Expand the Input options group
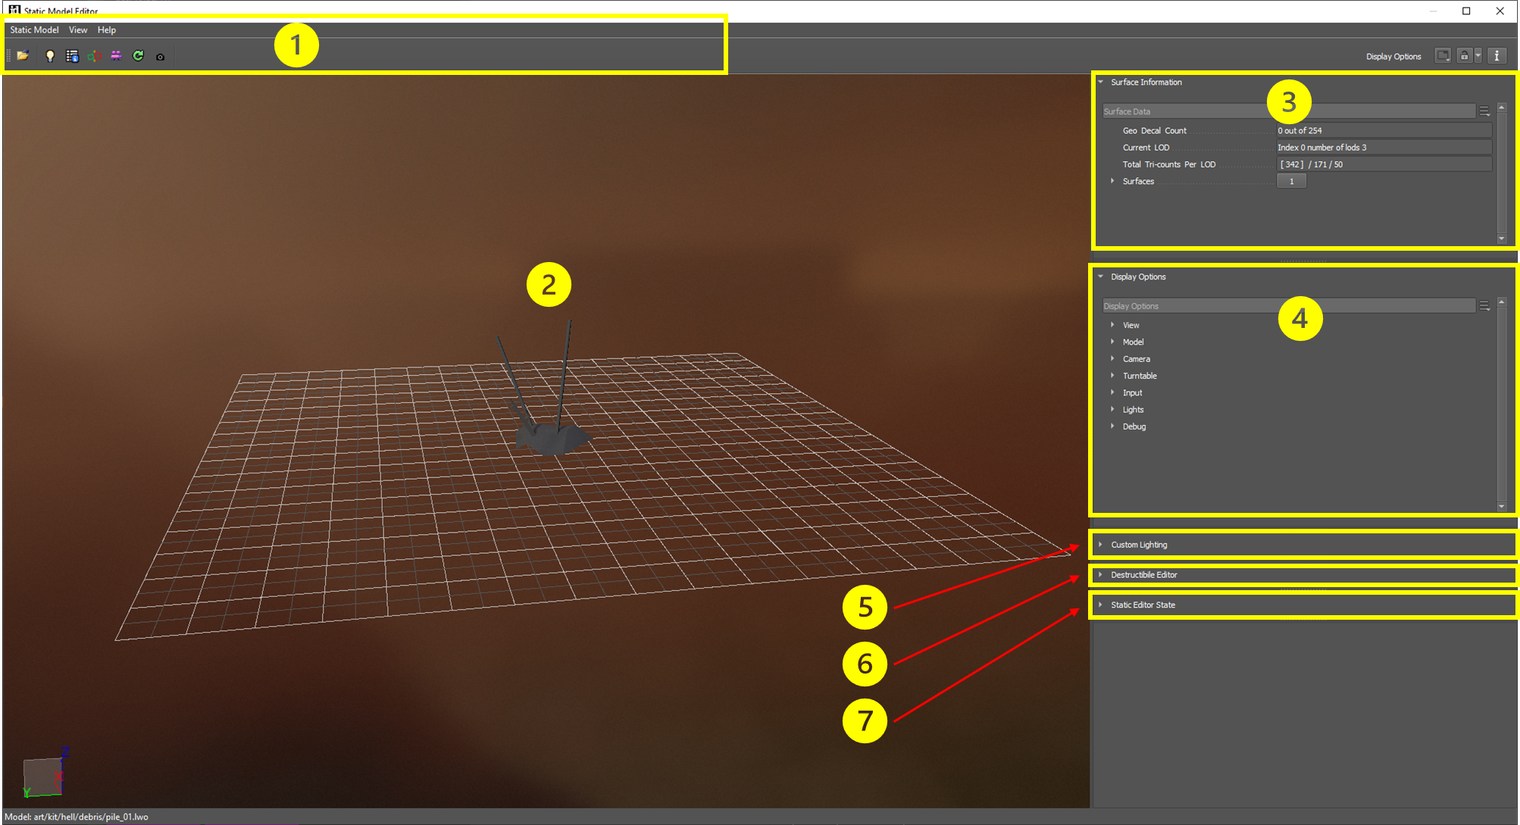The width and height of the screenshot is (1520, 825). point(1112,393)
